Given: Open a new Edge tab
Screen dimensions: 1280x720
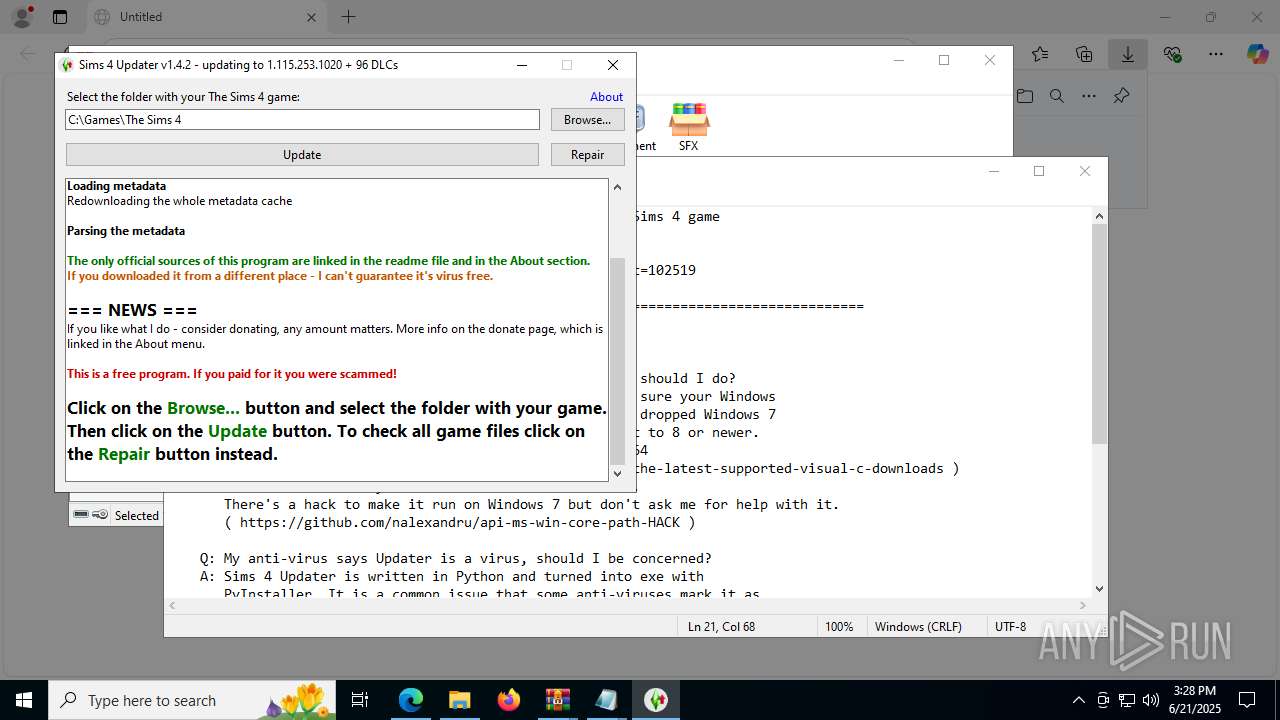Looking at the screenshot, I should 348,17.
